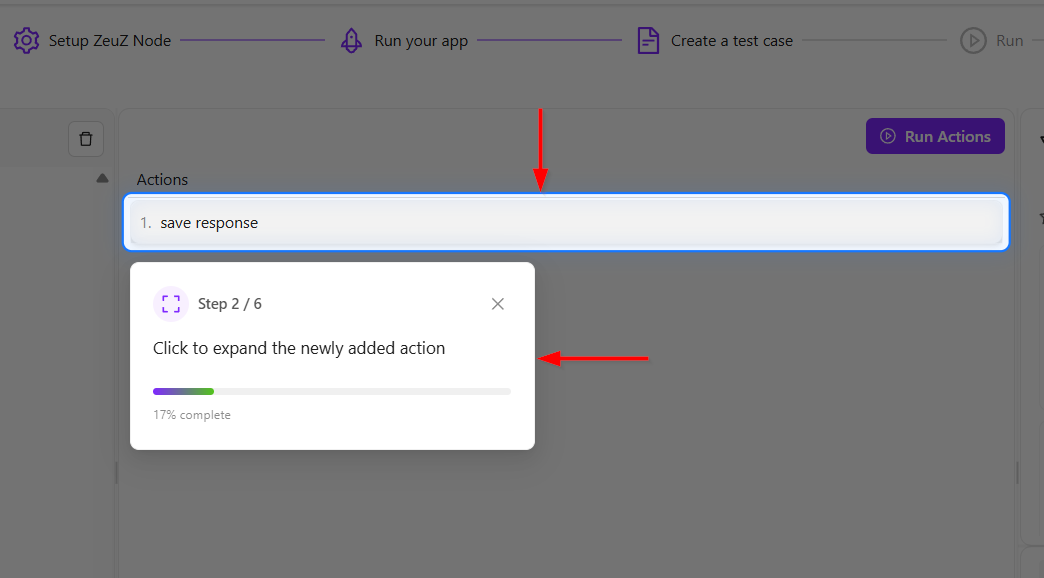Click the document icon for Create a test case
This screenshot has width=1044, height=578.
tap(648, 41)
